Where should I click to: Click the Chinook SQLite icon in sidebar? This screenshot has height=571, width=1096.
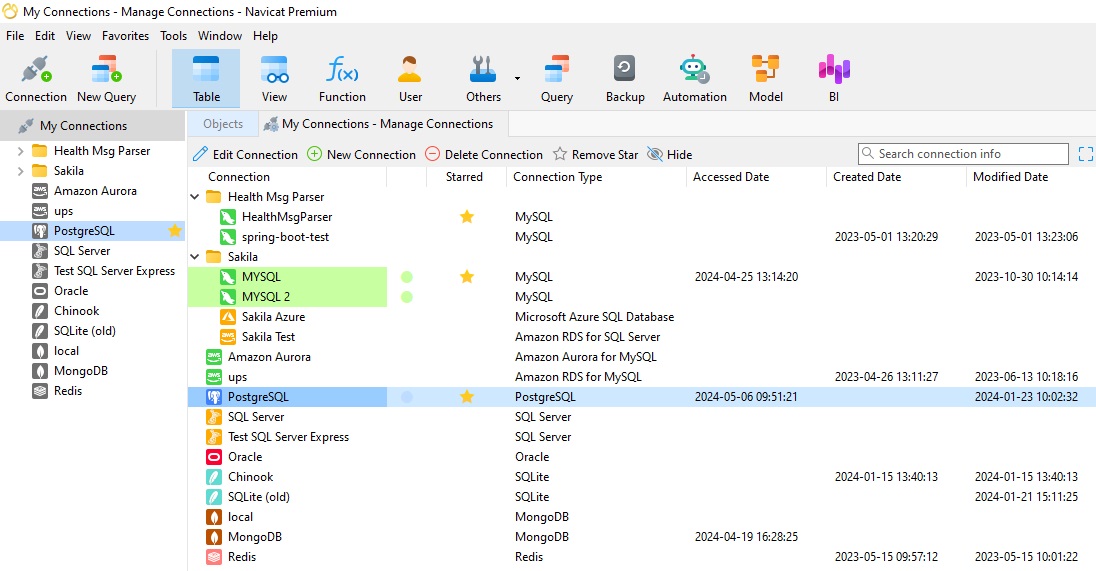click(x=40, y=311)
